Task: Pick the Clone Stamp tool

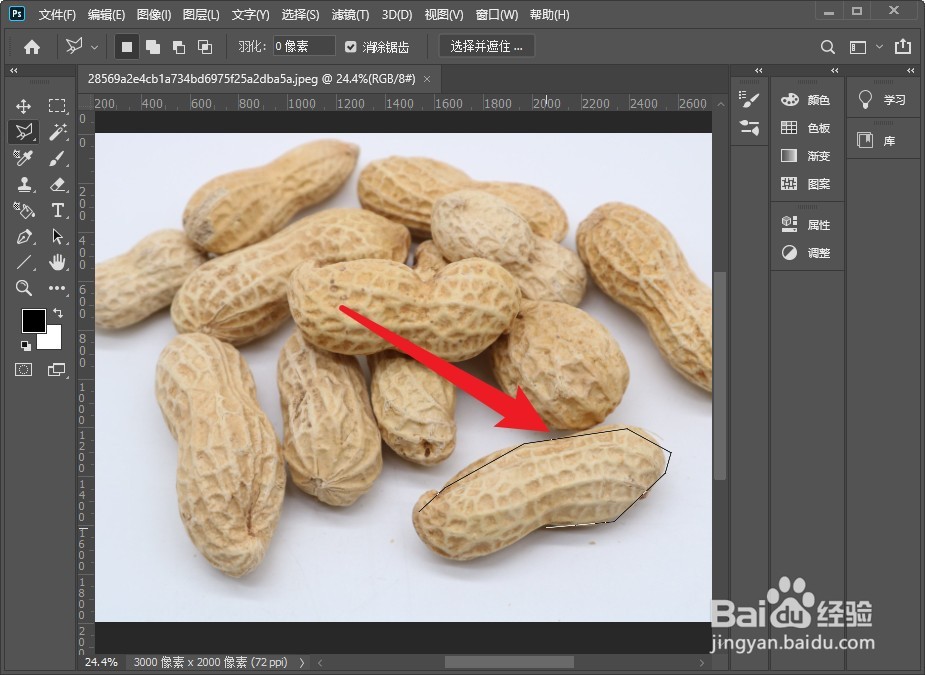Action: coord(22,183)
